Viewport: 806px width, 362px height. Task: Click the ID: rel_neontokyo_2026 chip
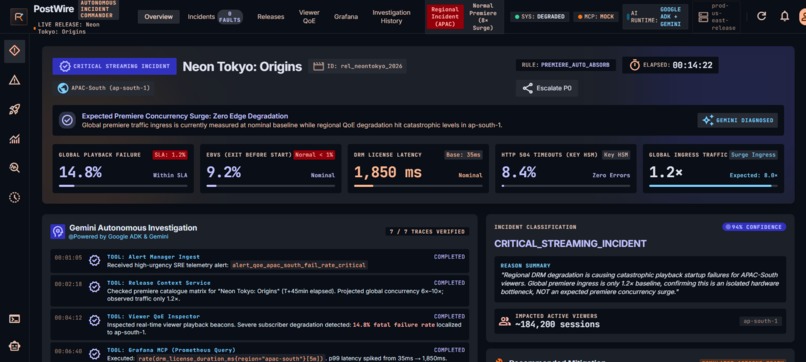tap(357, 66)
